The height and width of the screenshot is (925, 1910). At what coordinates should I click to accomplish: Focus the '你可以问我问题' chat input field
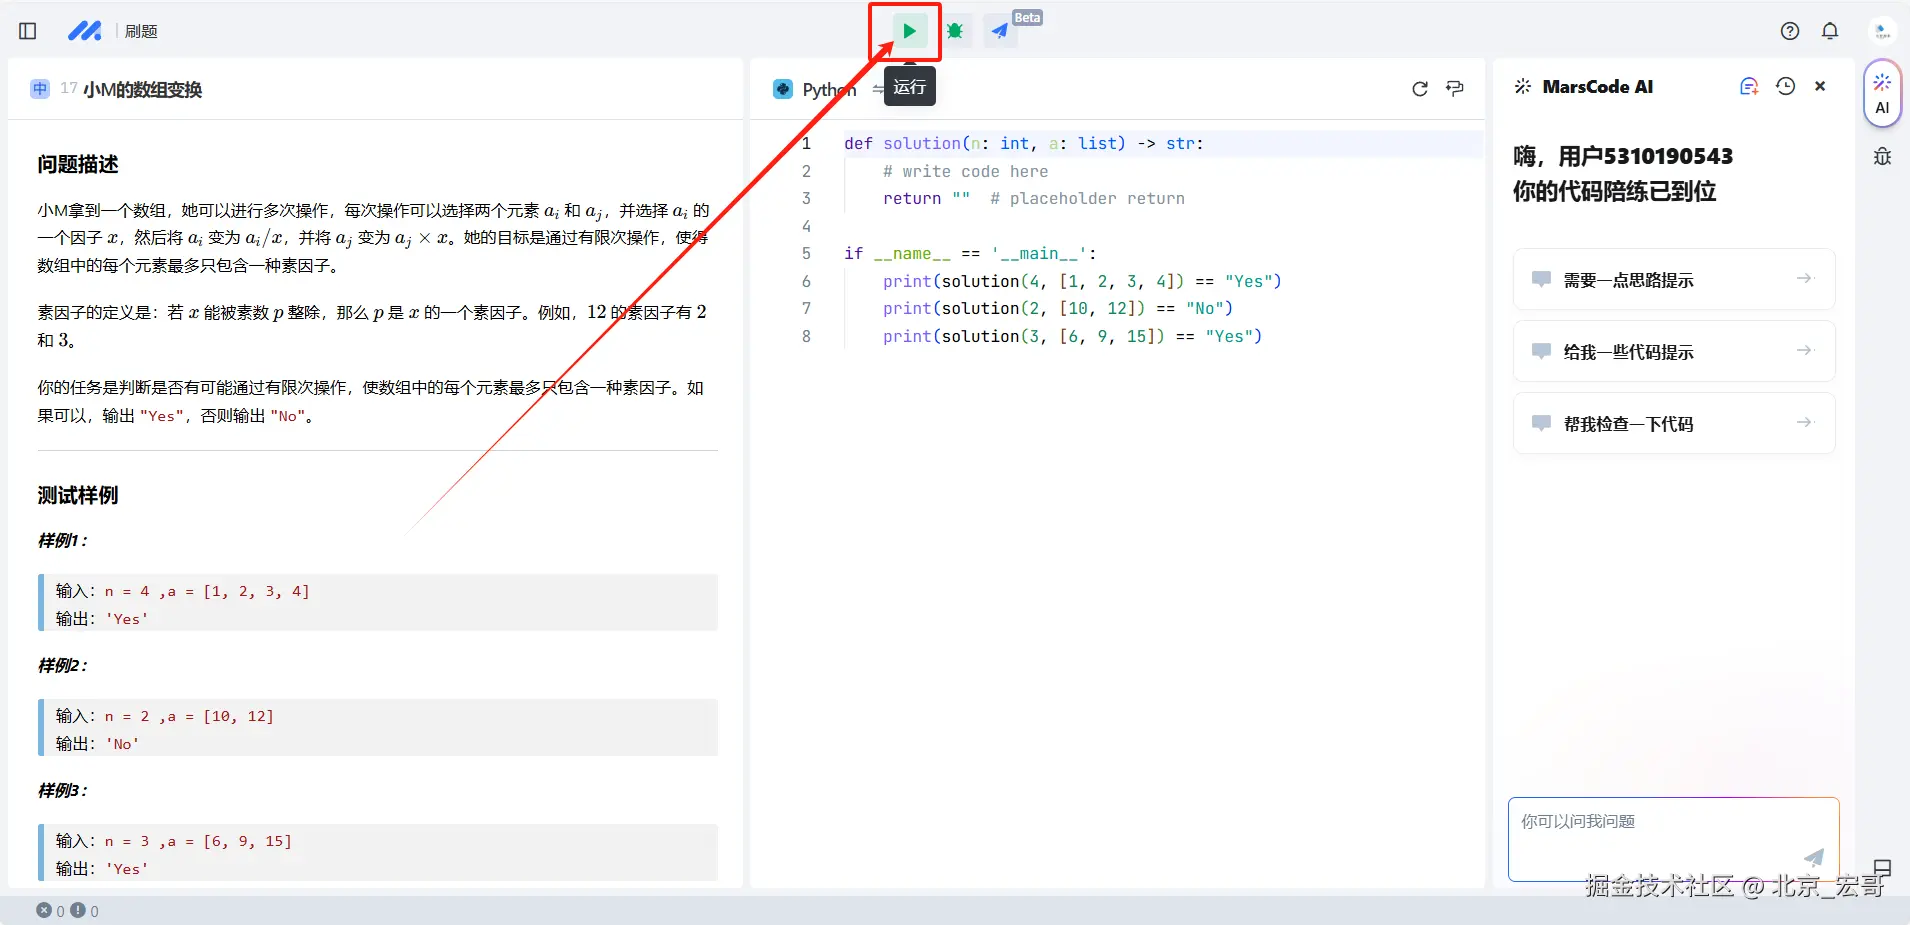click(x=1660, y=838)
